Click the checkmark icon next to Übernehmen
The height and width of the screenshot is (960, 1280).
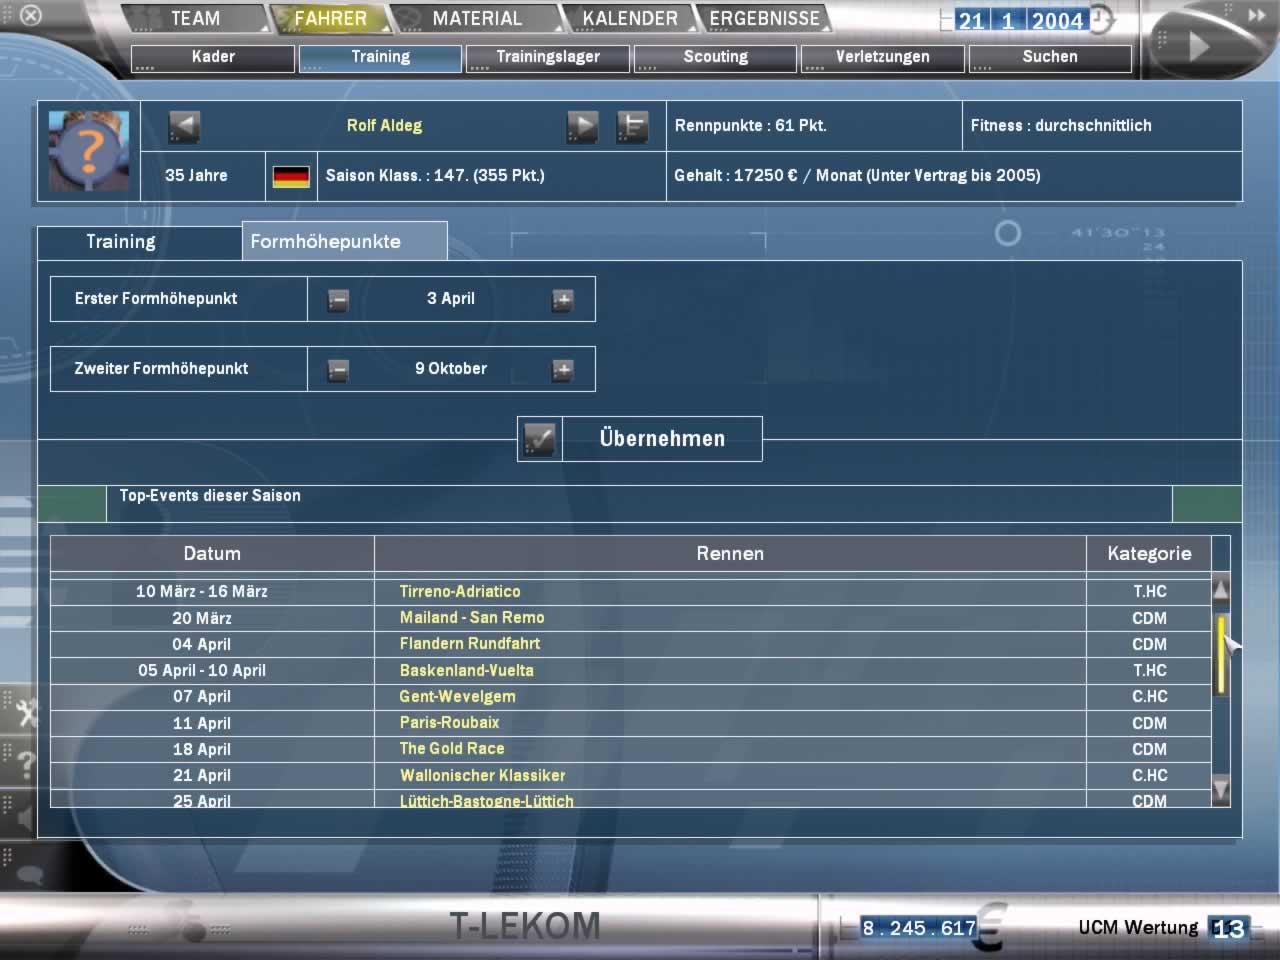point(539,439)
